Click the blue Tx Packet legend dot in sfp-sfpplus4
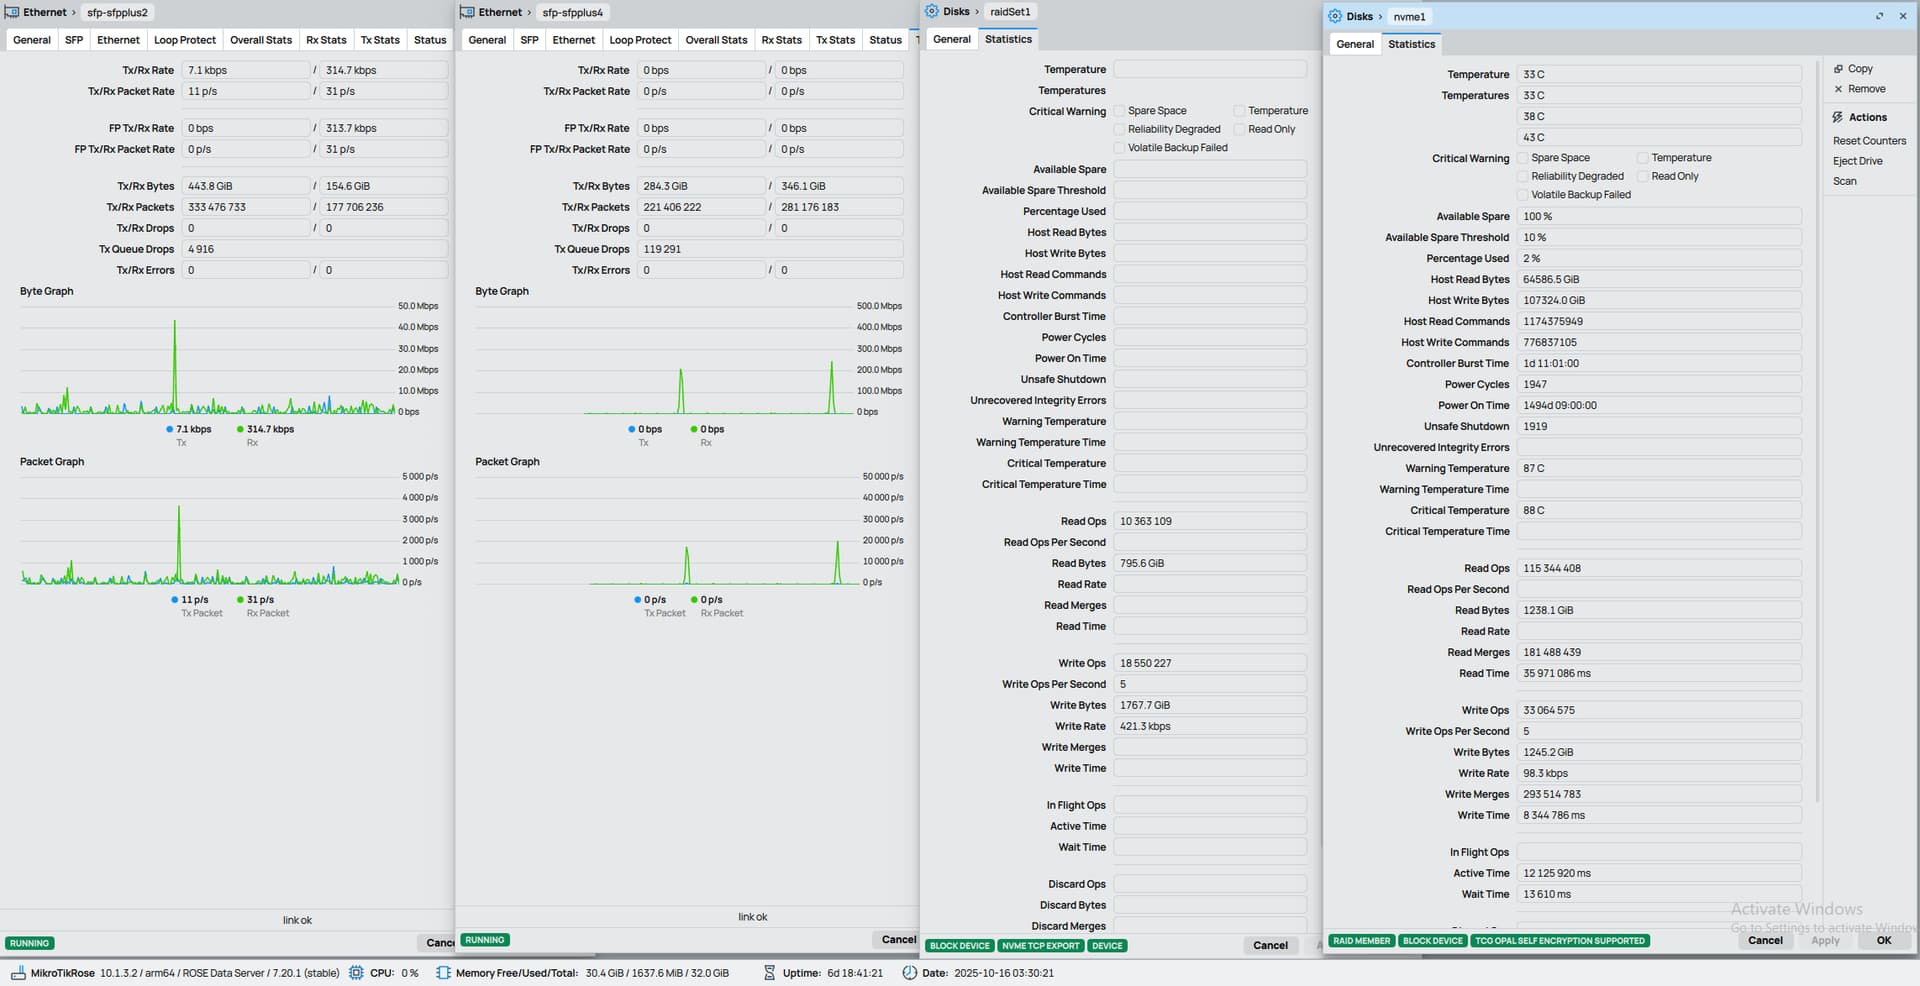The height and width of the screenshot is (986, 1920). point(637,600)
